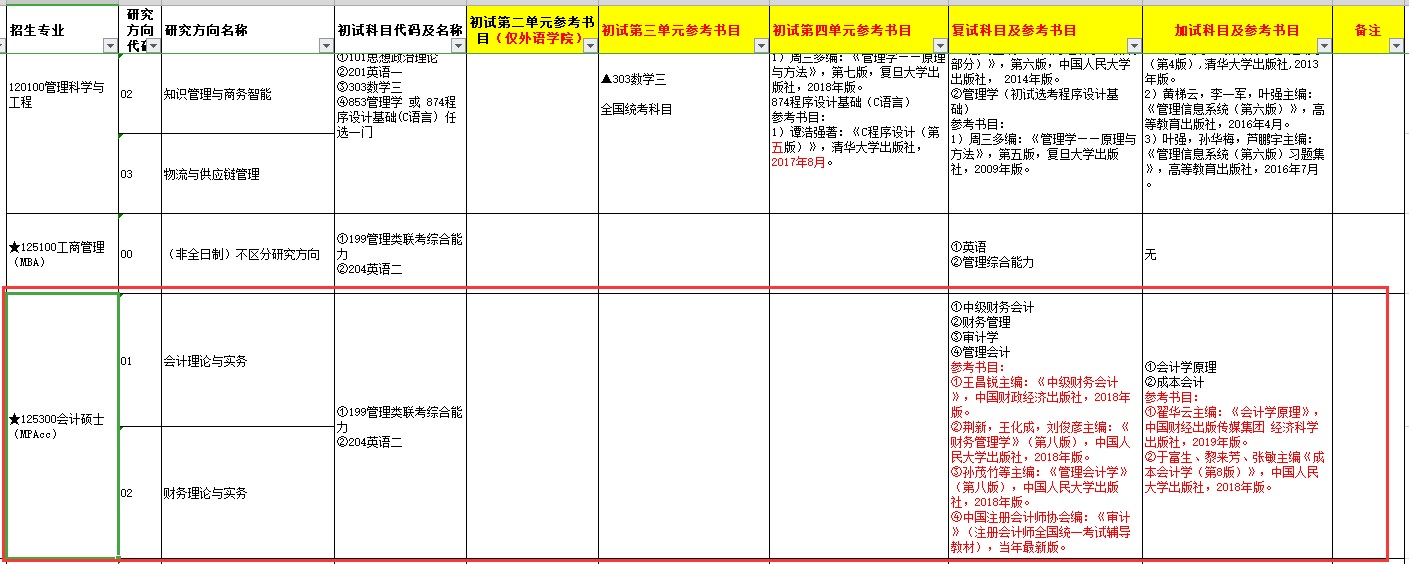Select the 复试科目及参考书目 header cell
Viewport: 1409px width, 564px height.
point(1046,30)
